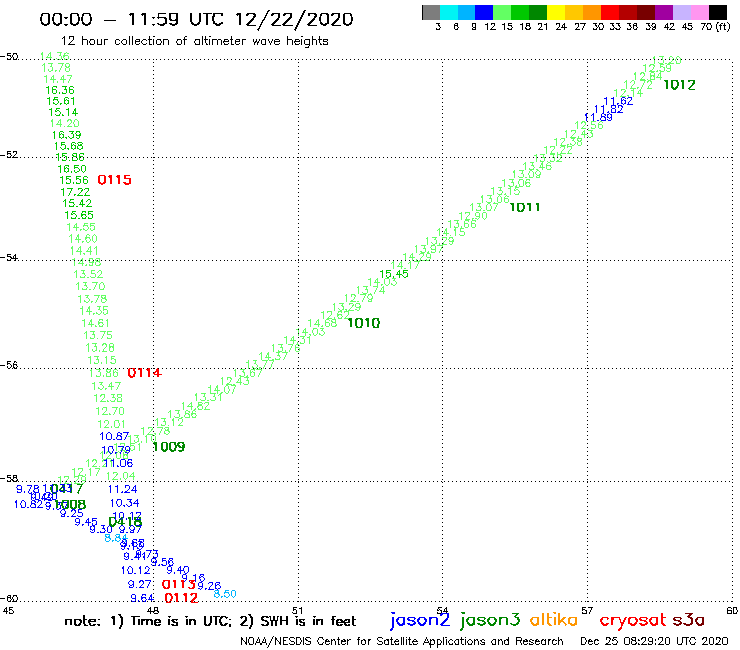Click the black swatch at legend end
The height and width of the screenshot is (650, 740).
coord(718,12)
